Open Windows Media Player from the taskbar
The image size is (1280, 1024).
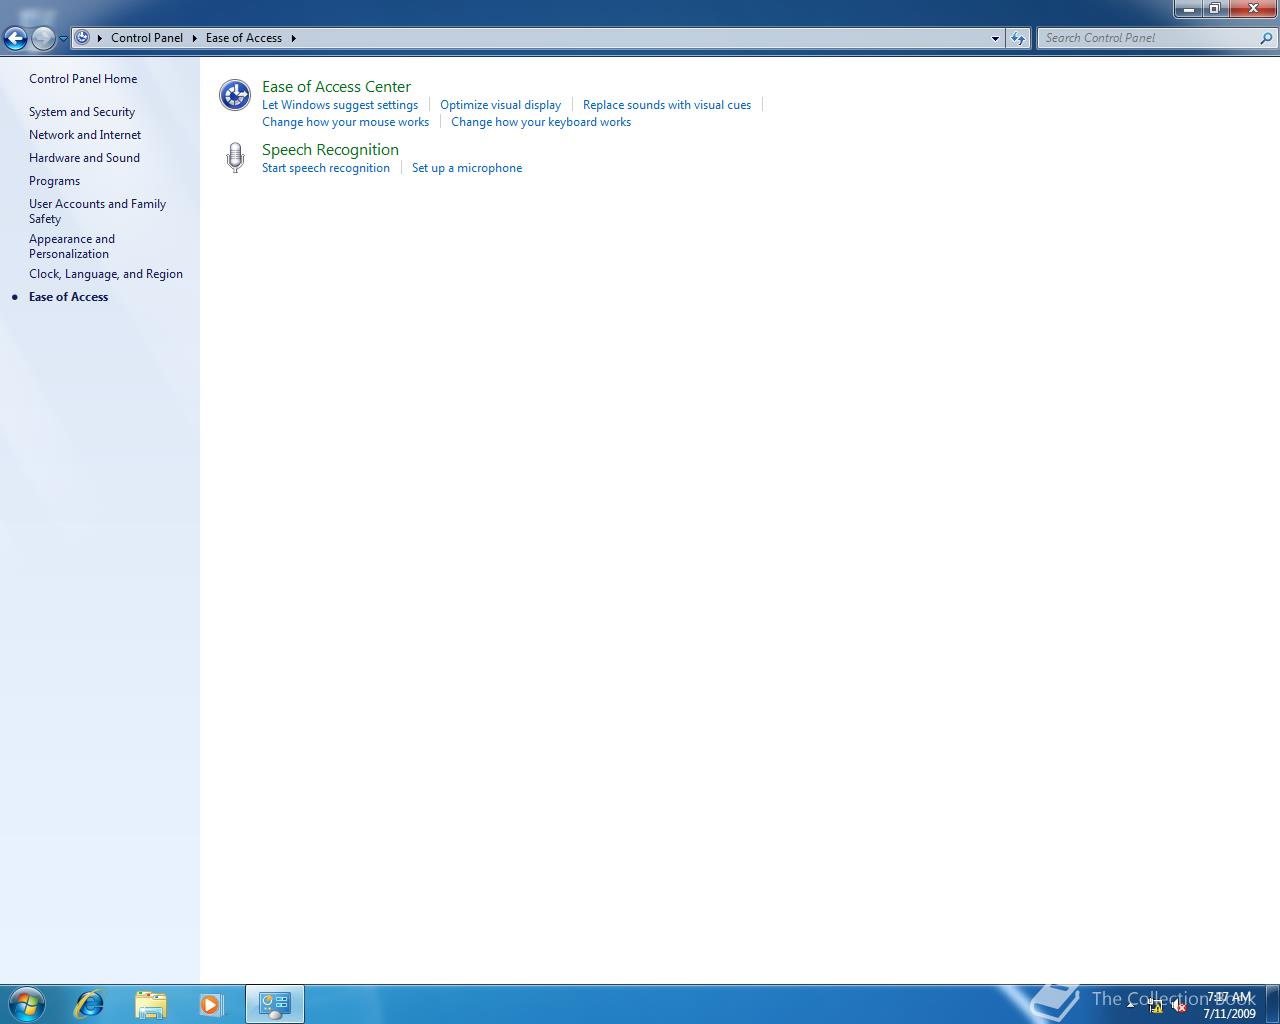click(x=211, y=1003)
